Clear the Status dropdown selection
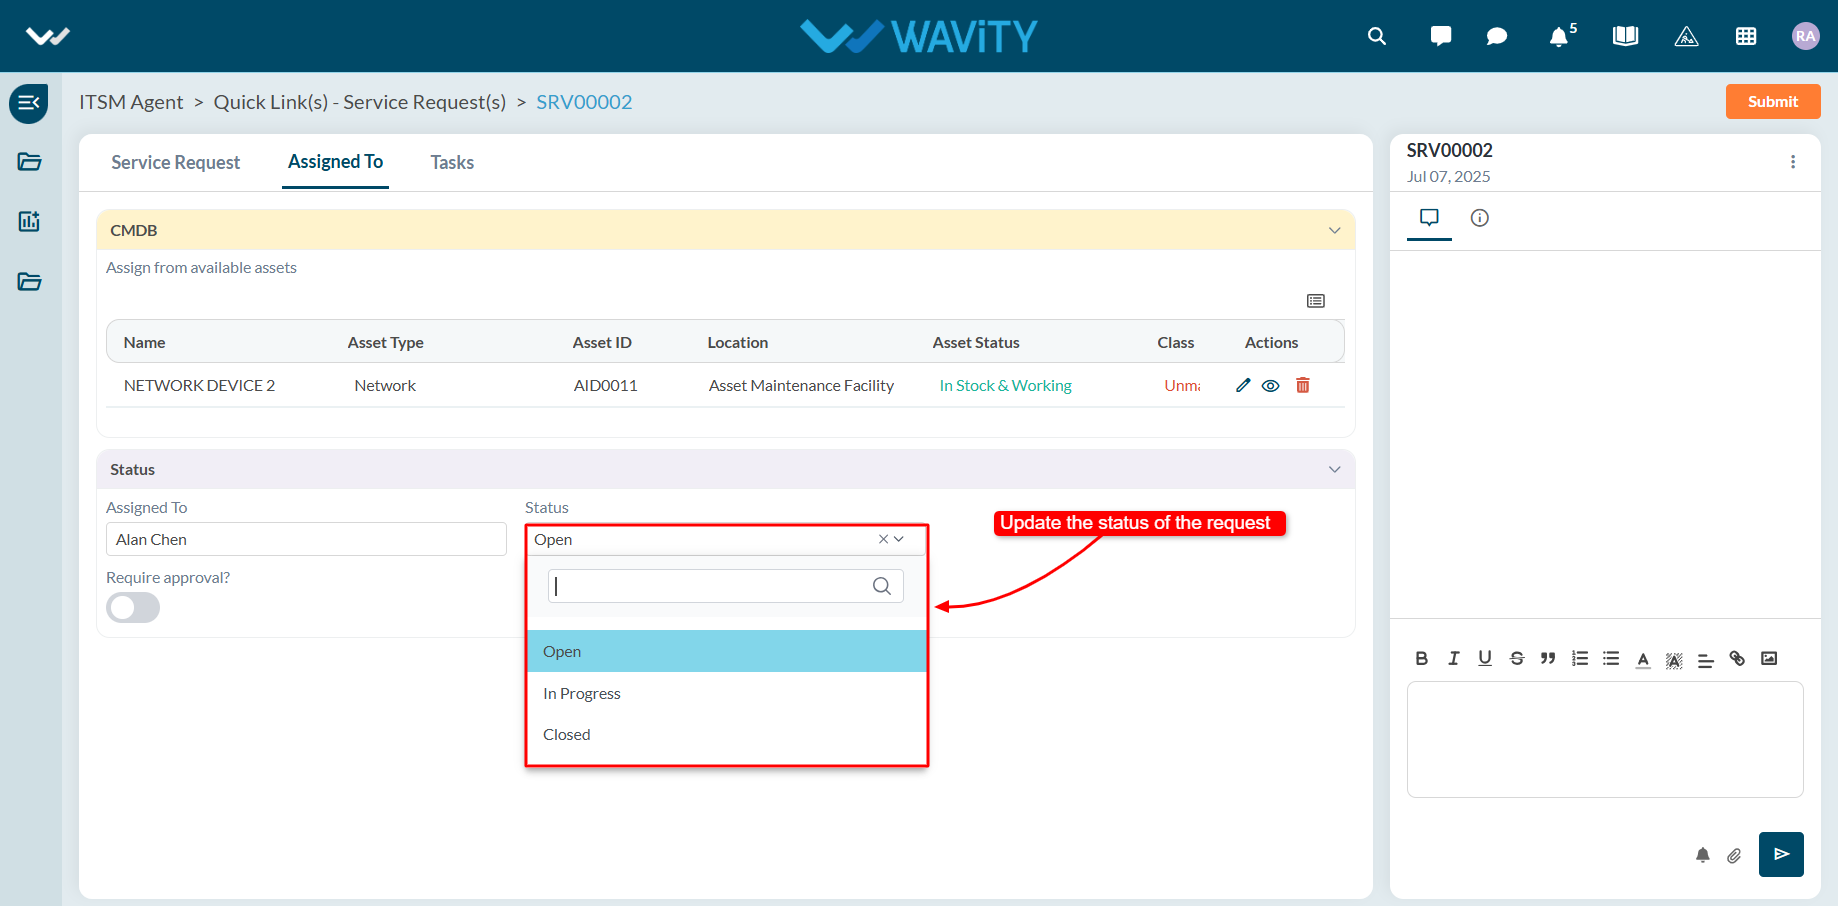1838x906 pixels. (883, 539)
